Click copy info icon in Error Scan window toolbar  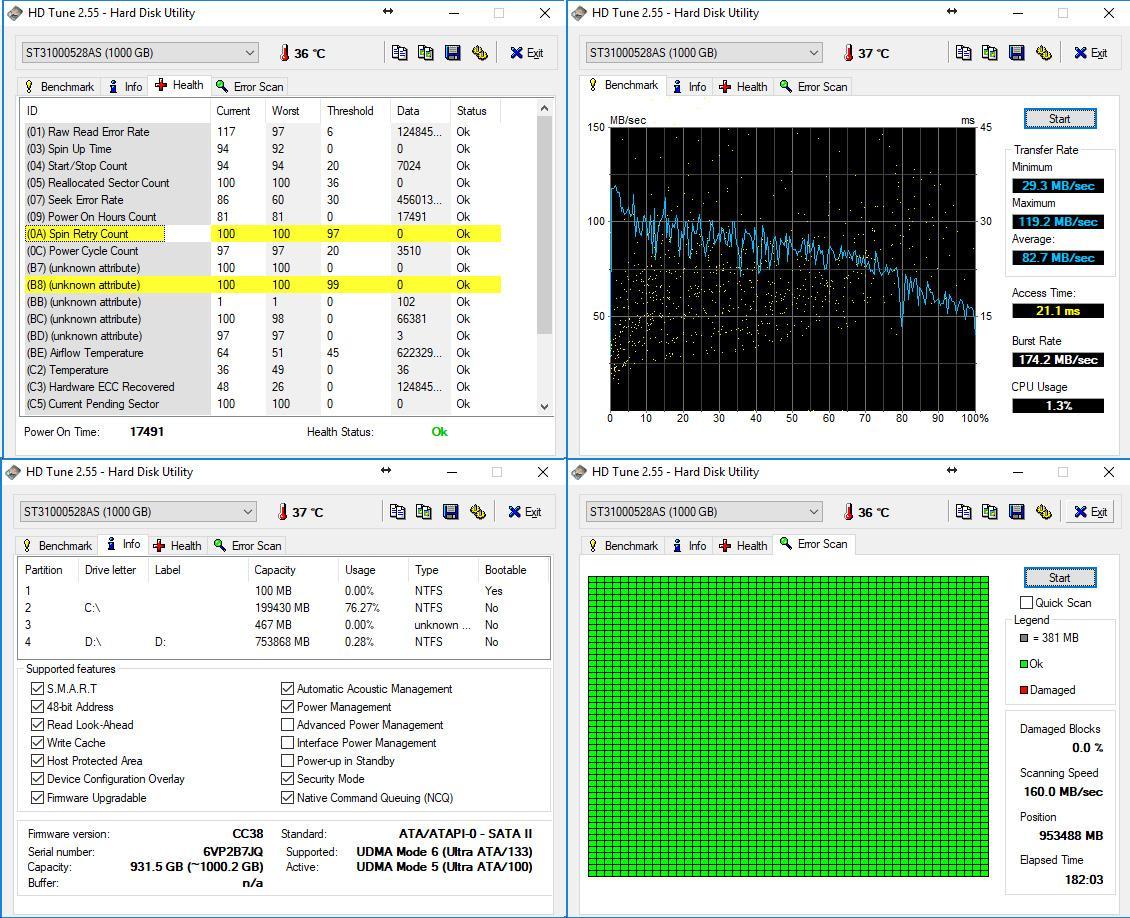tap(963, 512)
